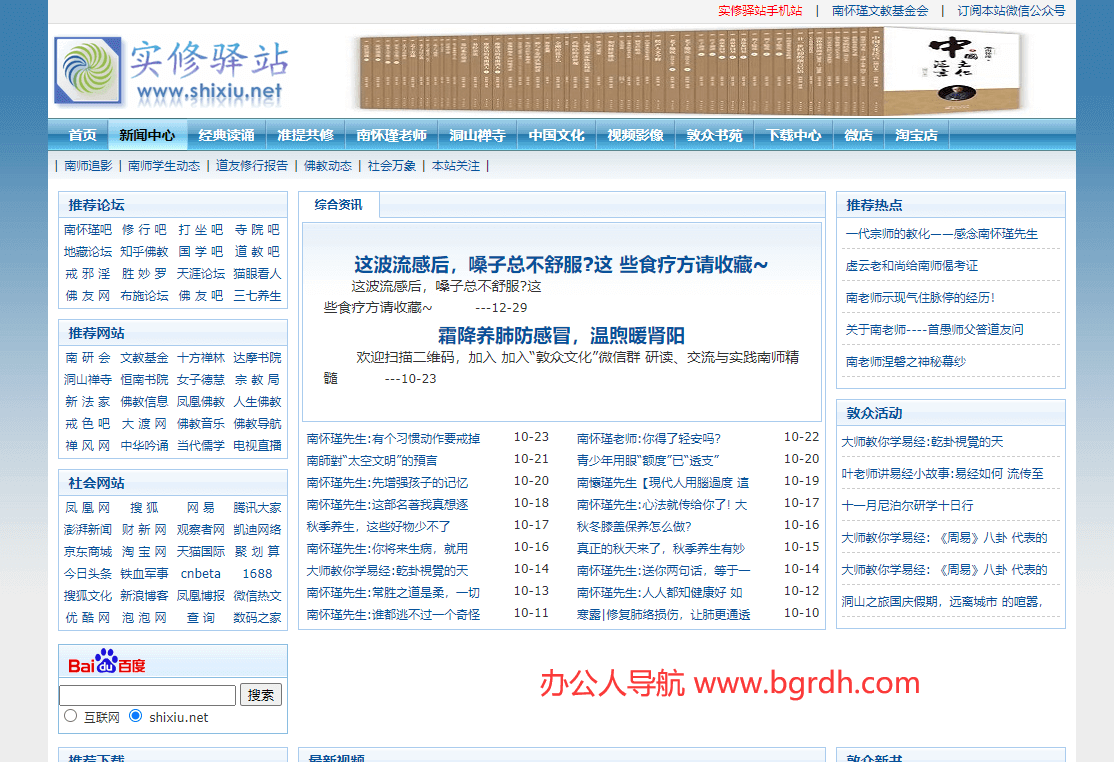The image size is (1114, 762).
Task: Open the 下载中心 navigation item
Action: [794, 135]
